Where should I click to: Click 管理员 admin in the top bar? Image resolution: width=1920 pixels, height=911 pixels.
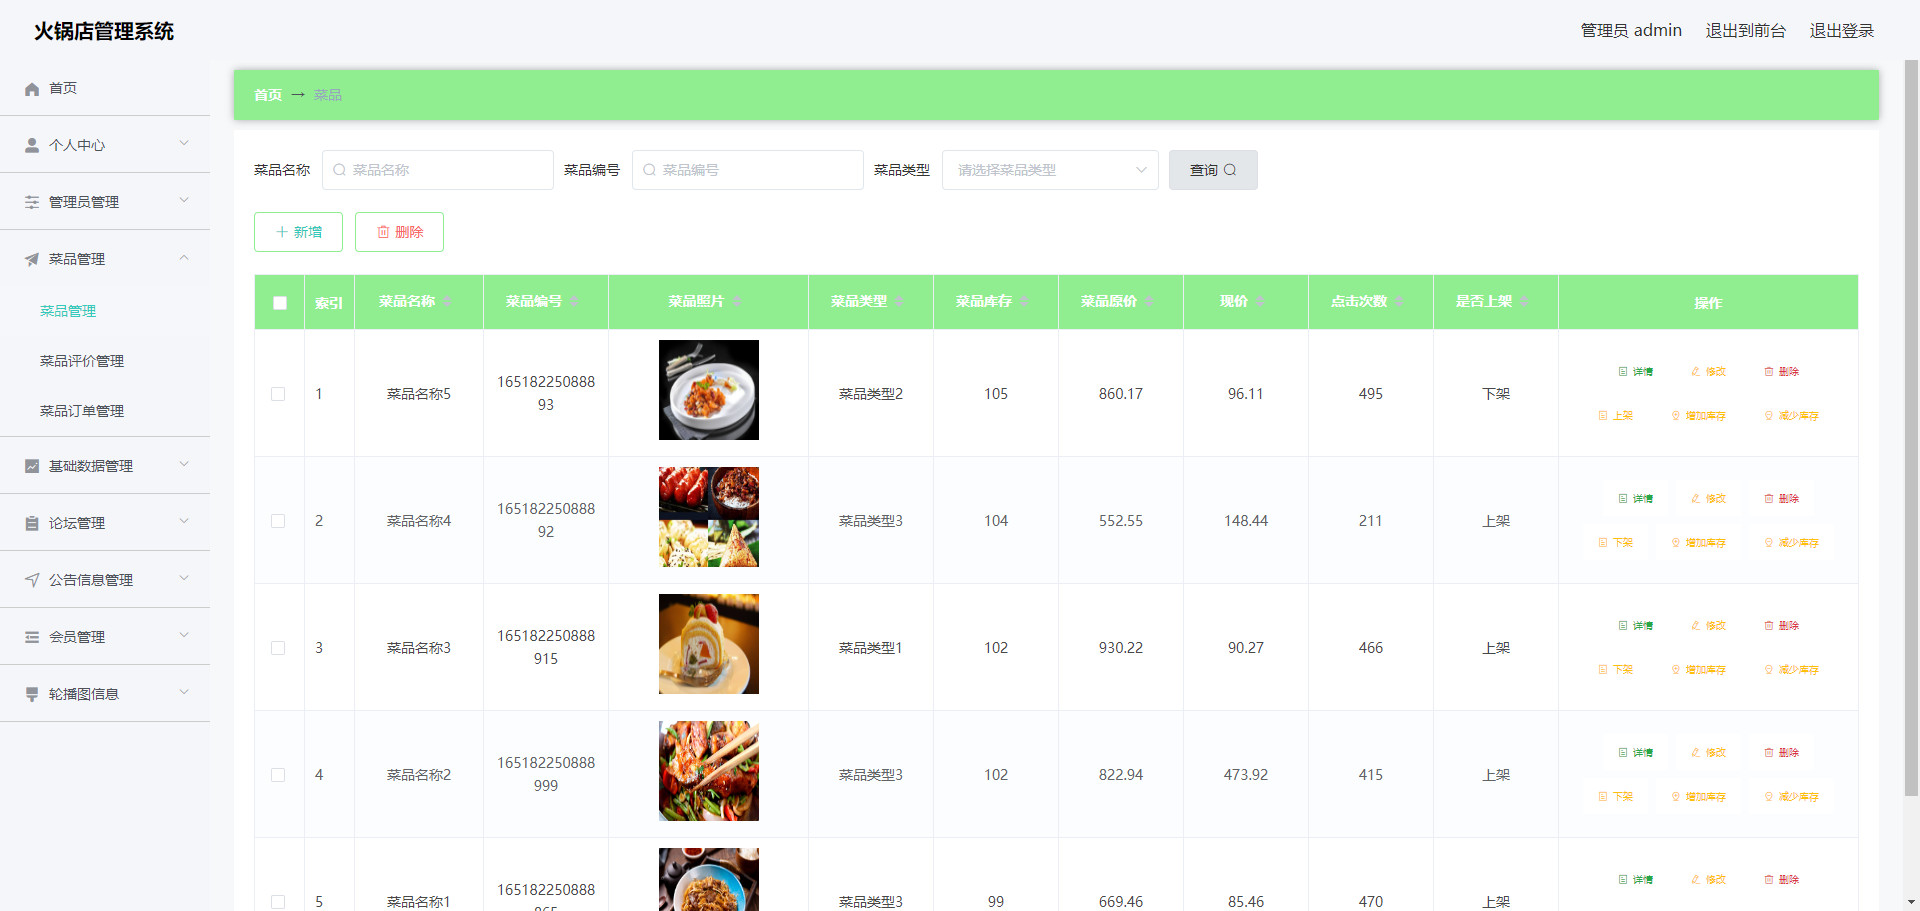coord(1631,31)
